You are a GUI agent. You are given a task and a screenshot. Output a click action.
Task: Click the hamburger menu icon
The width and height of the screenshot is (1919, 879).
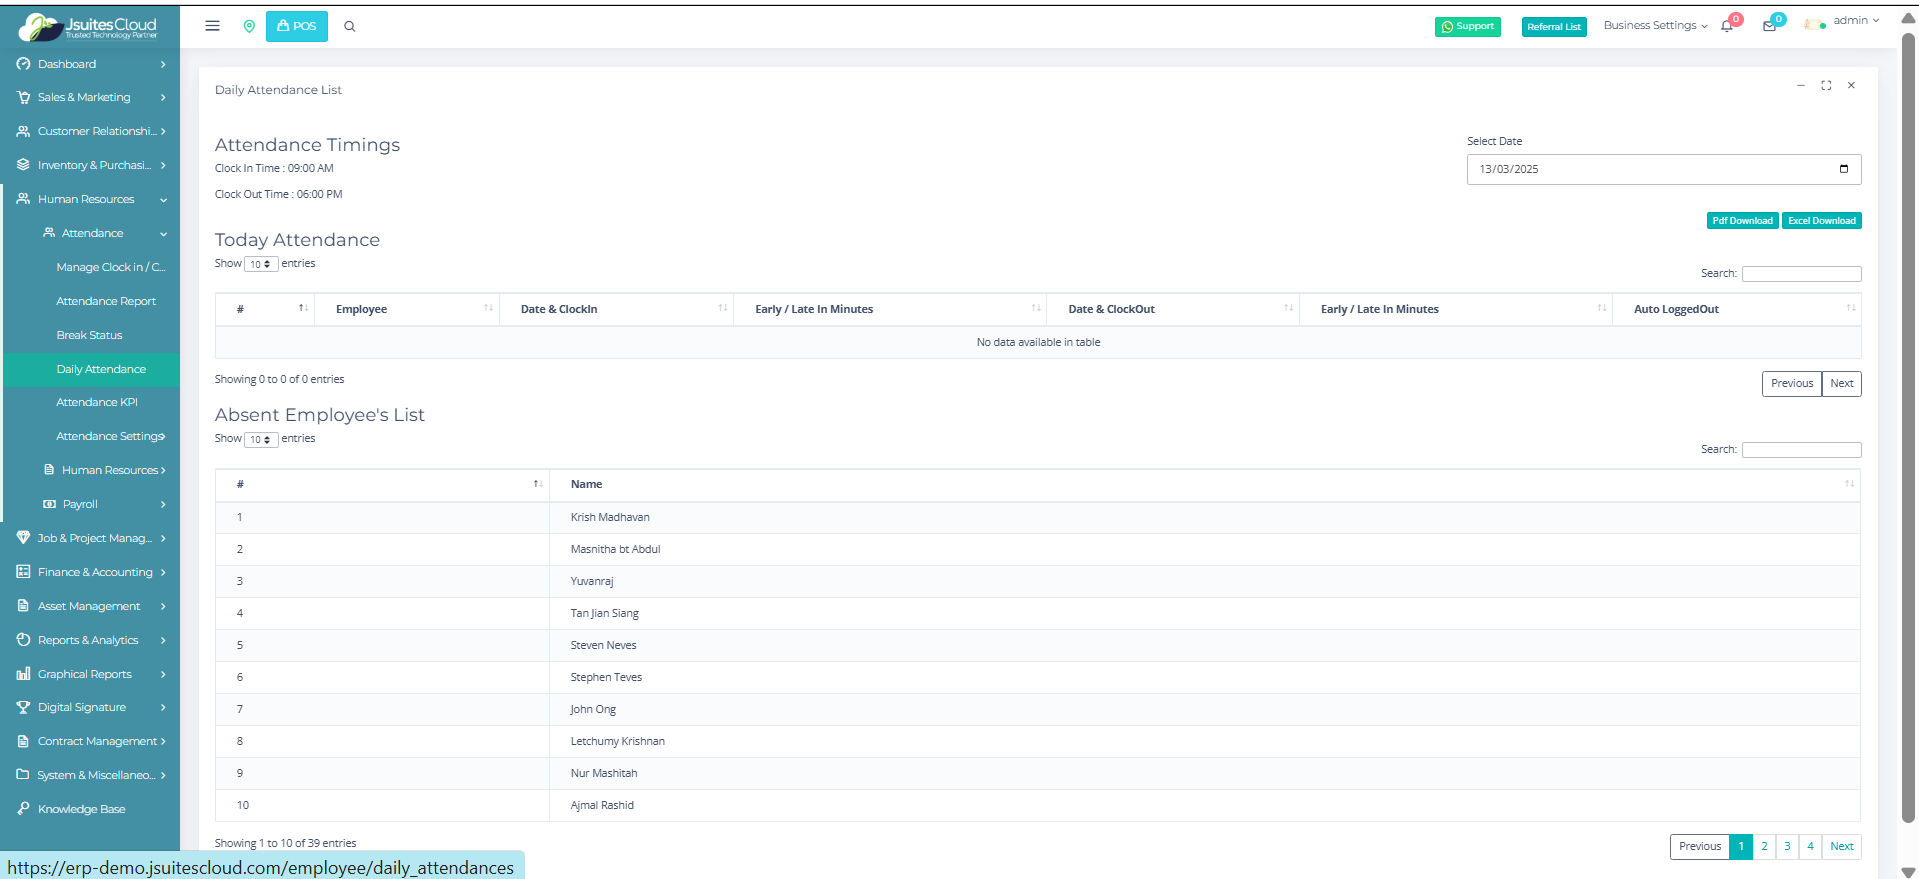[212, 26]
